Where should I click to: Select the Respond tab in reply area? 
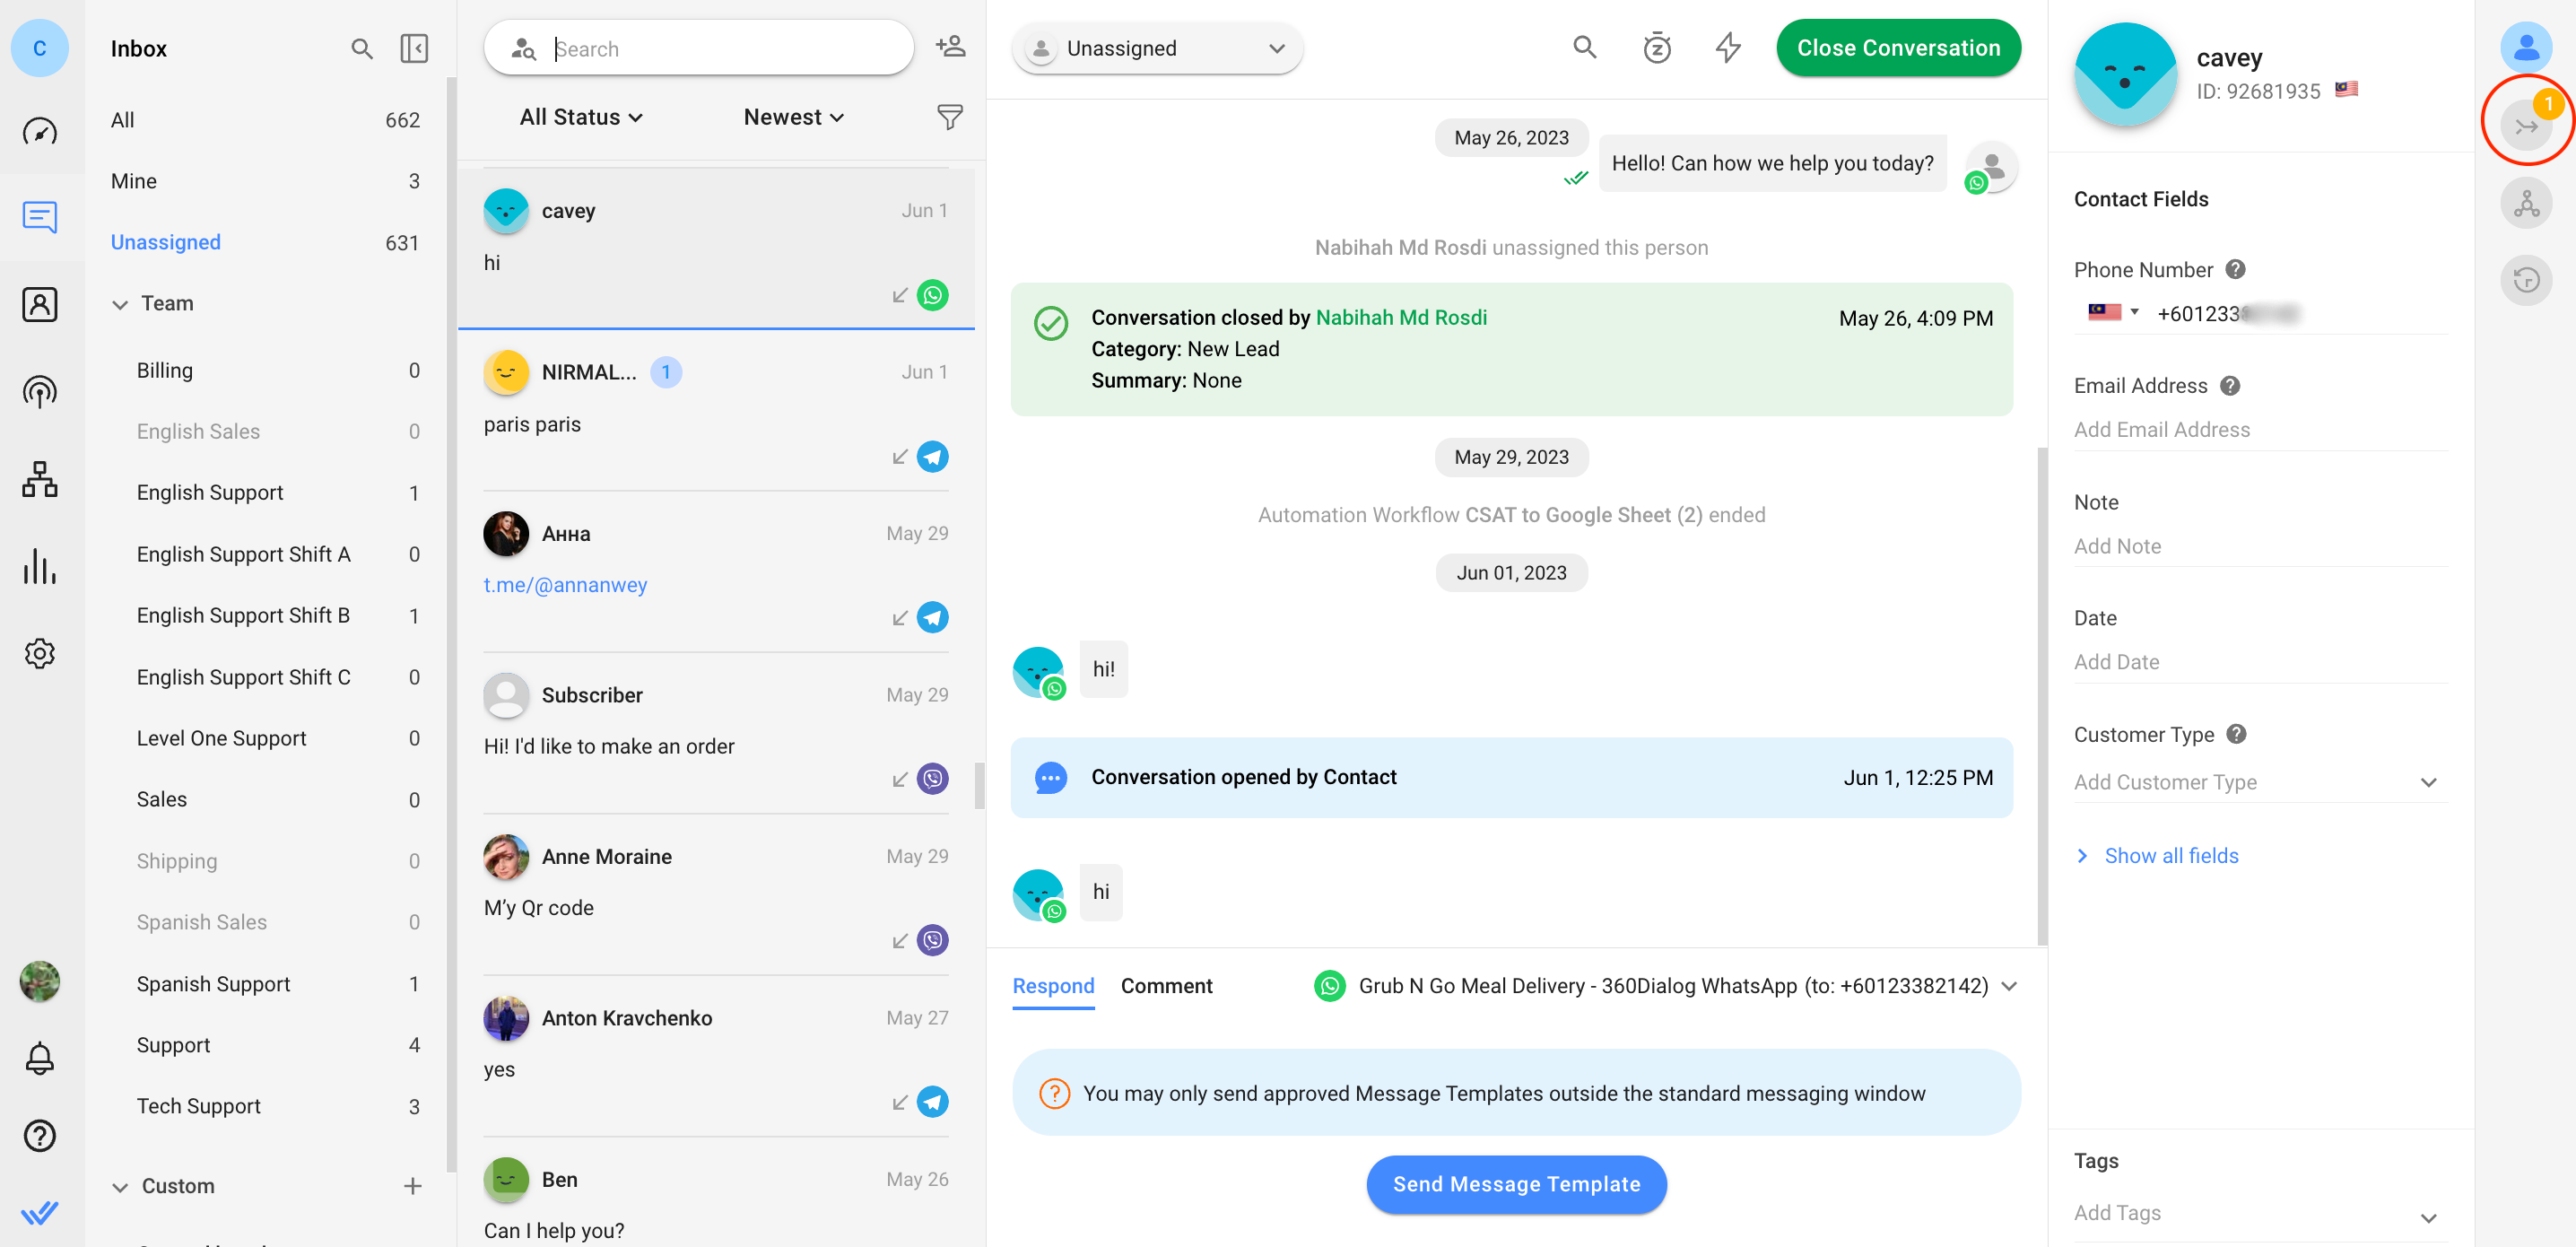tap(1053, 986)
